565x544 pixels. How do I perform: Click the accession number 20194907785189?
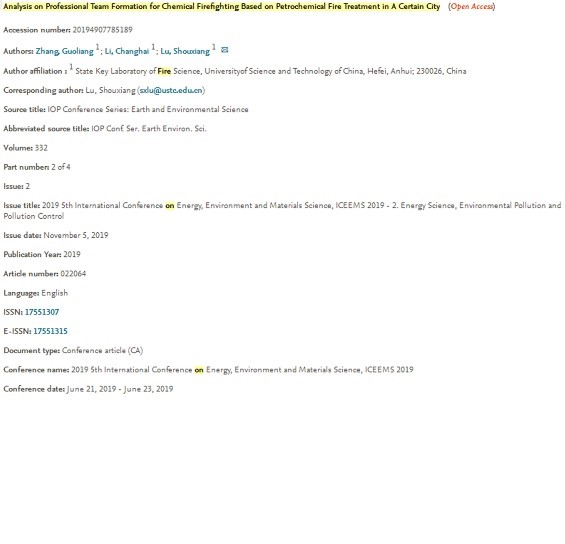point(102,30)
